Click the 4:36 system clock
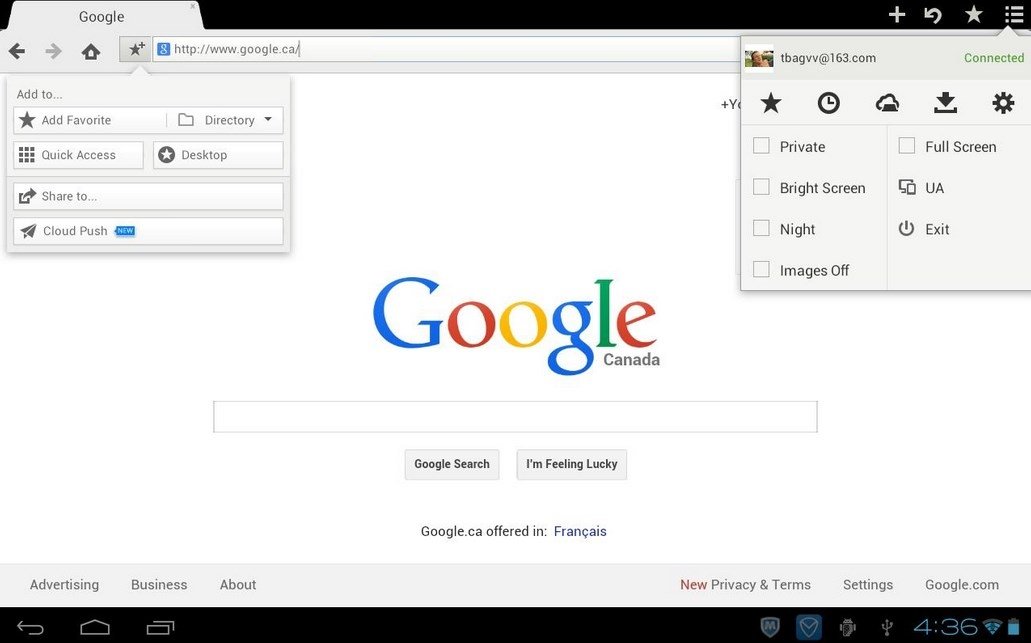Screen dimensions: 1031x643 pyautogui.click(x=946, y=627)
